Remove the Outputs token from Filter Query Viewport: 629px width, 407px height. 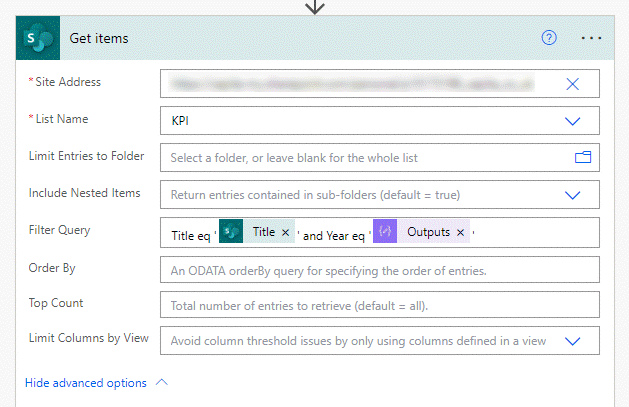[460, 232]
